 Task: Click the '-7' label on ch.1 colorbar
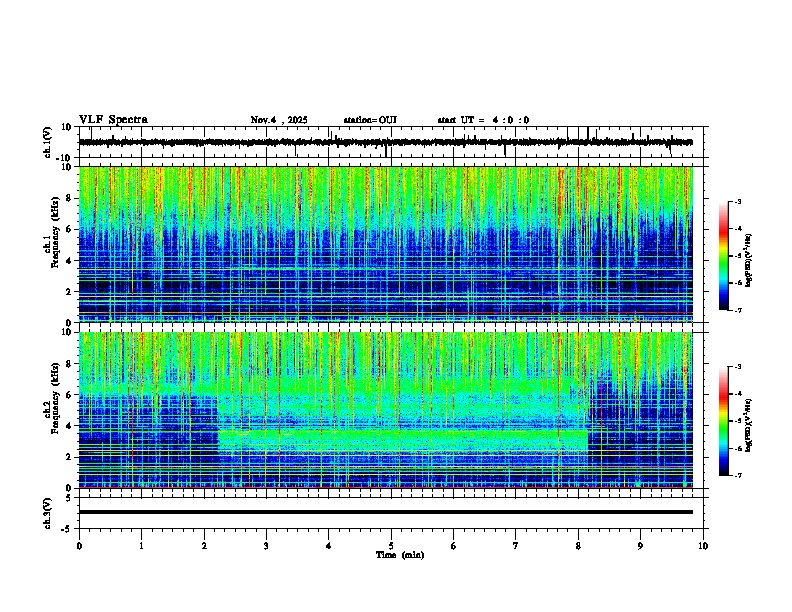click(x=737, y=310)
